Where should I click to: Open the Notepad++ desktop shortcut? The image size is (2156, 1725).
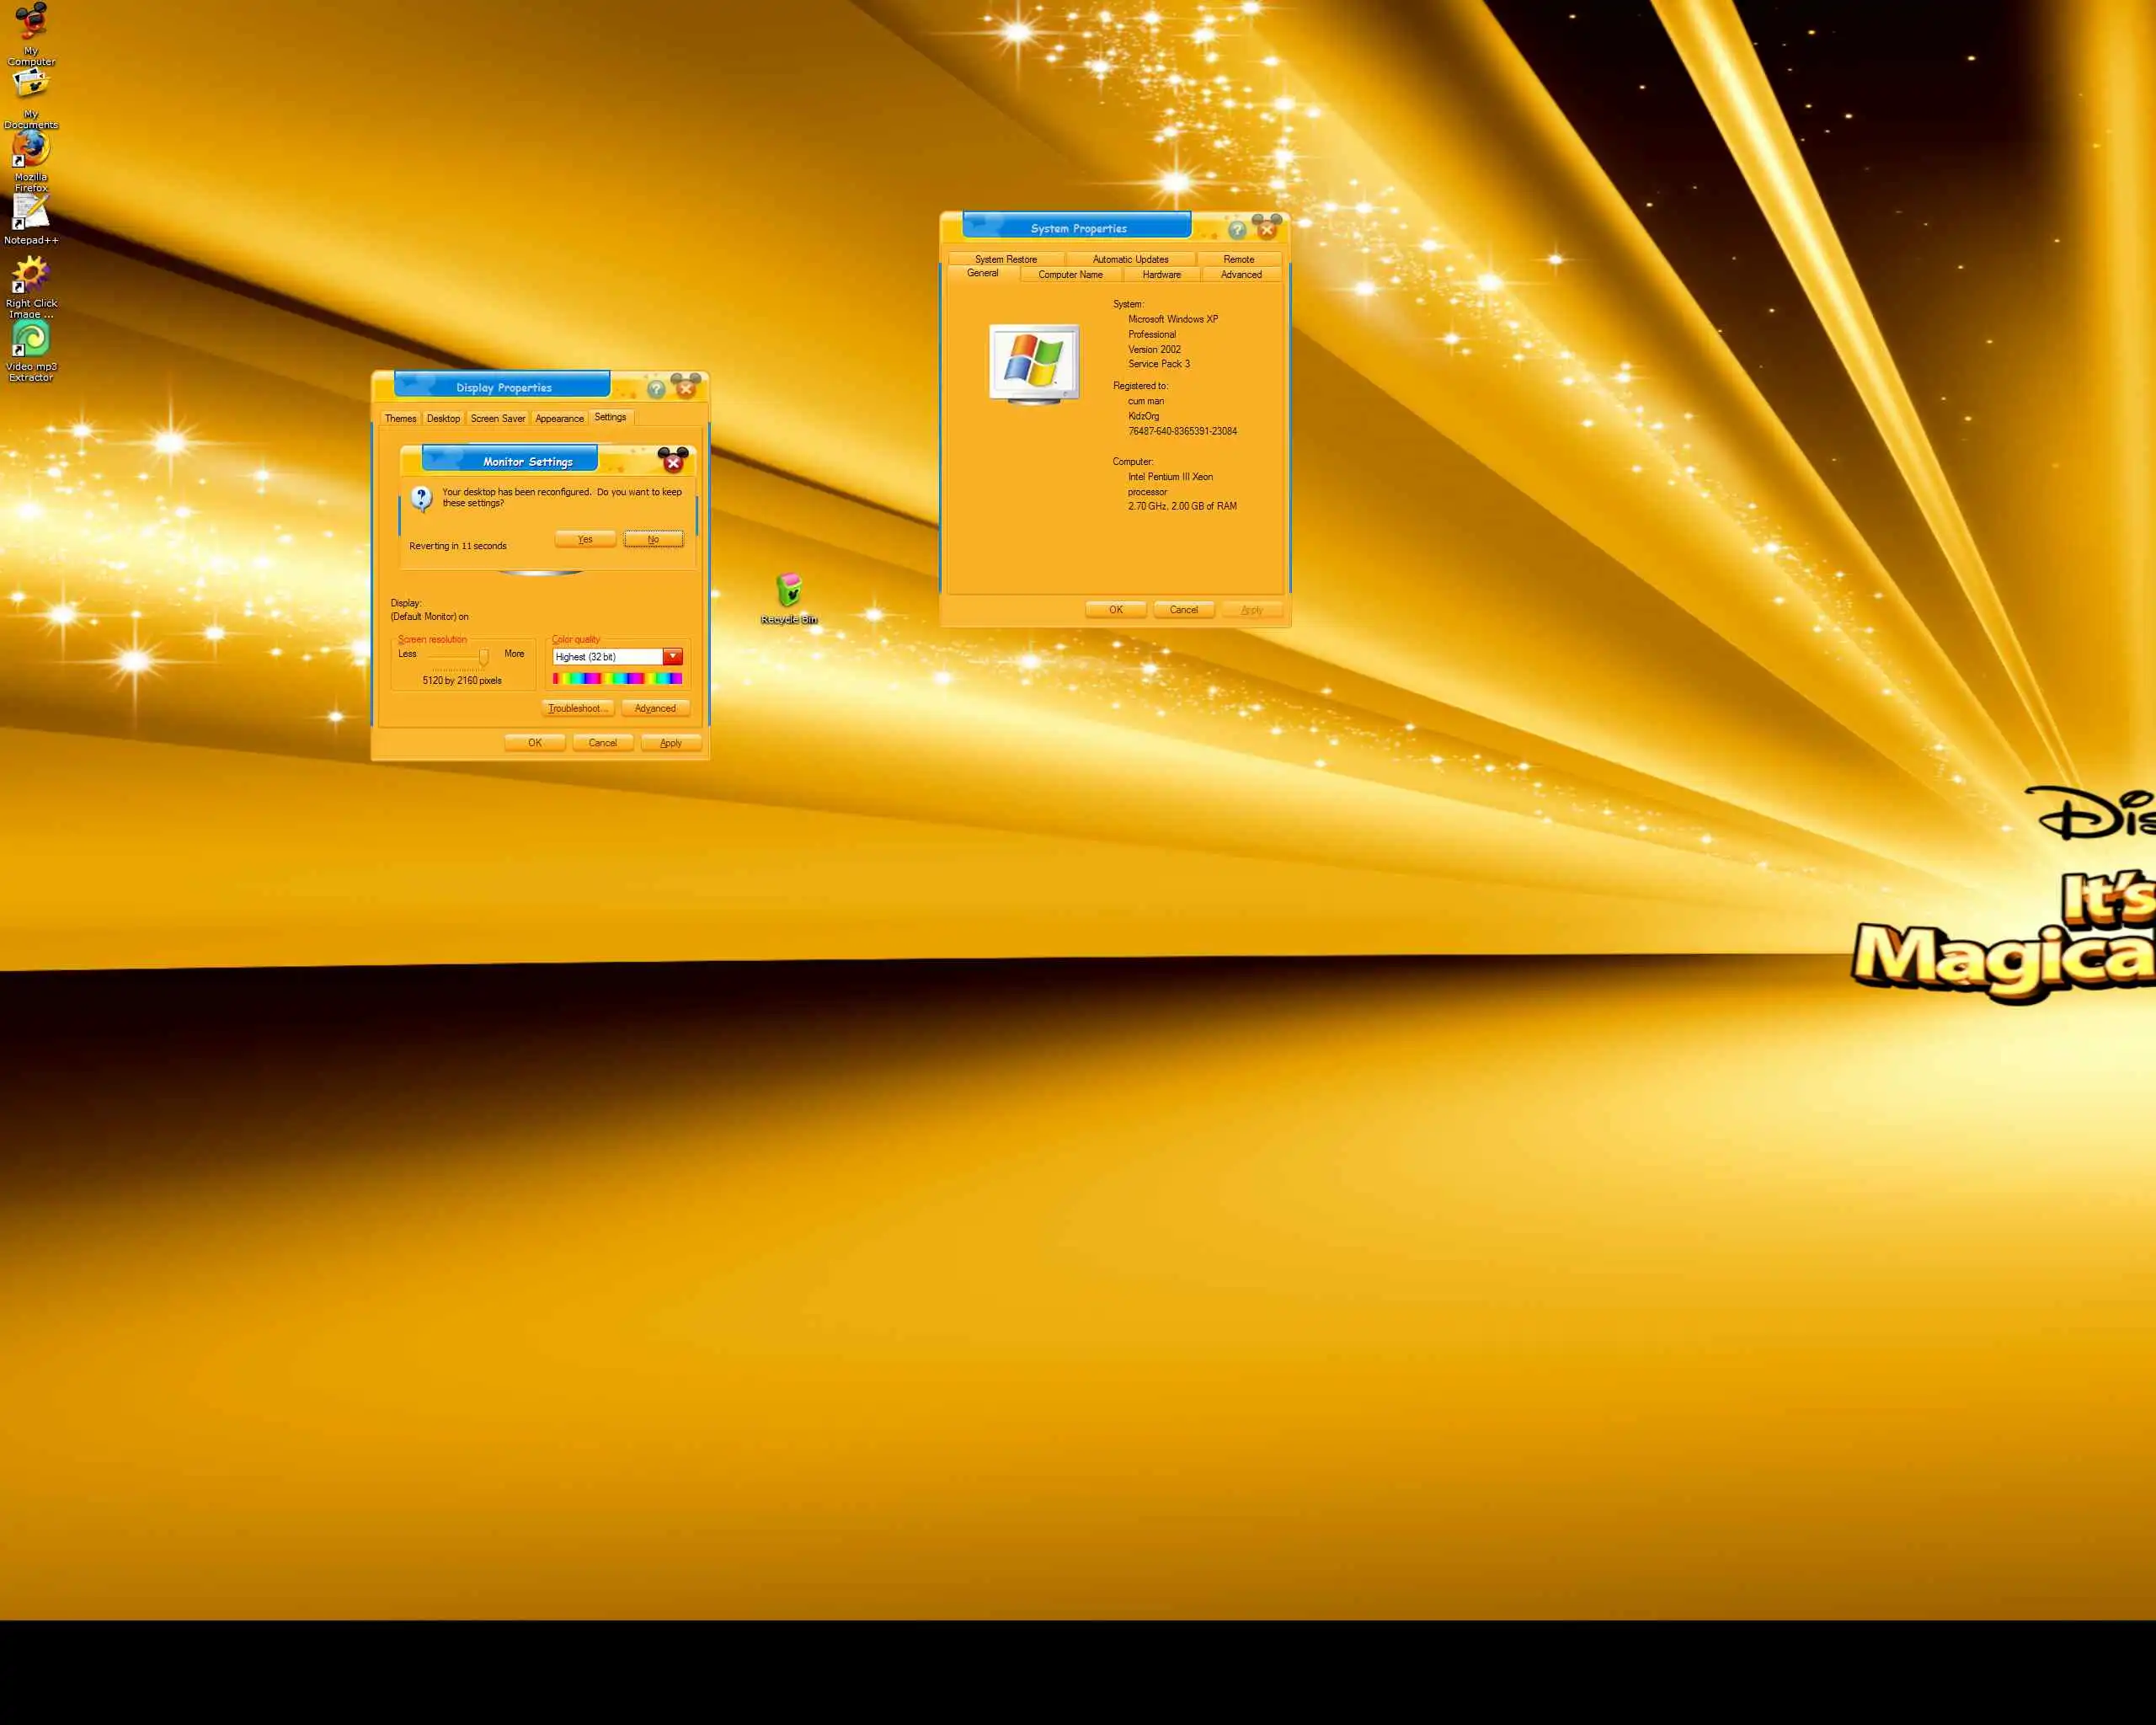click(31, 212)
